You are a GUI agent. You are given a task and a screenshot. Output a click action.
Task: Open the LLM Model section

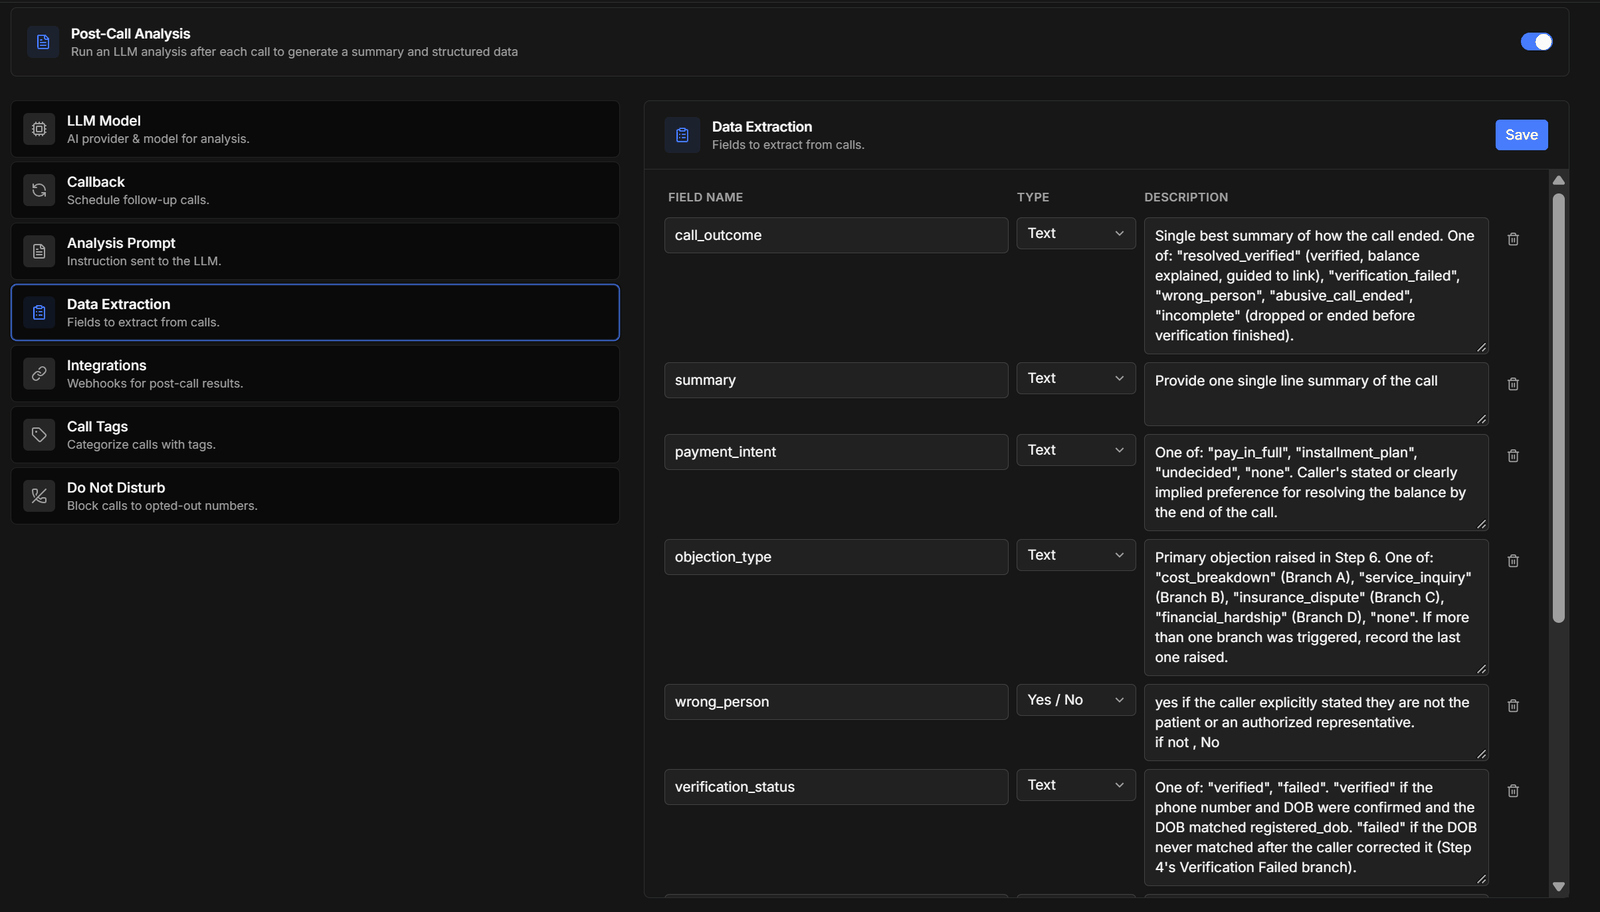[x=315, y=129]
